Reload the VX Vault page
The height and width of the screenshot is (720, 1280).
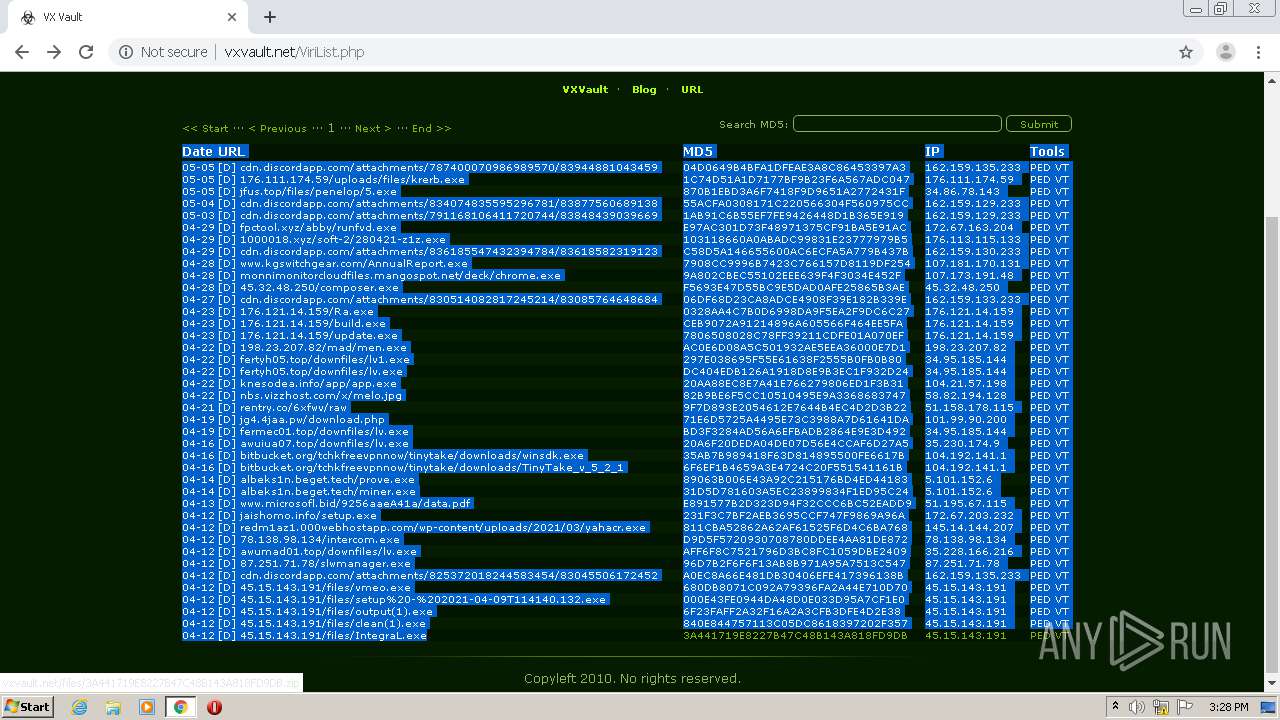coord(86,52)
